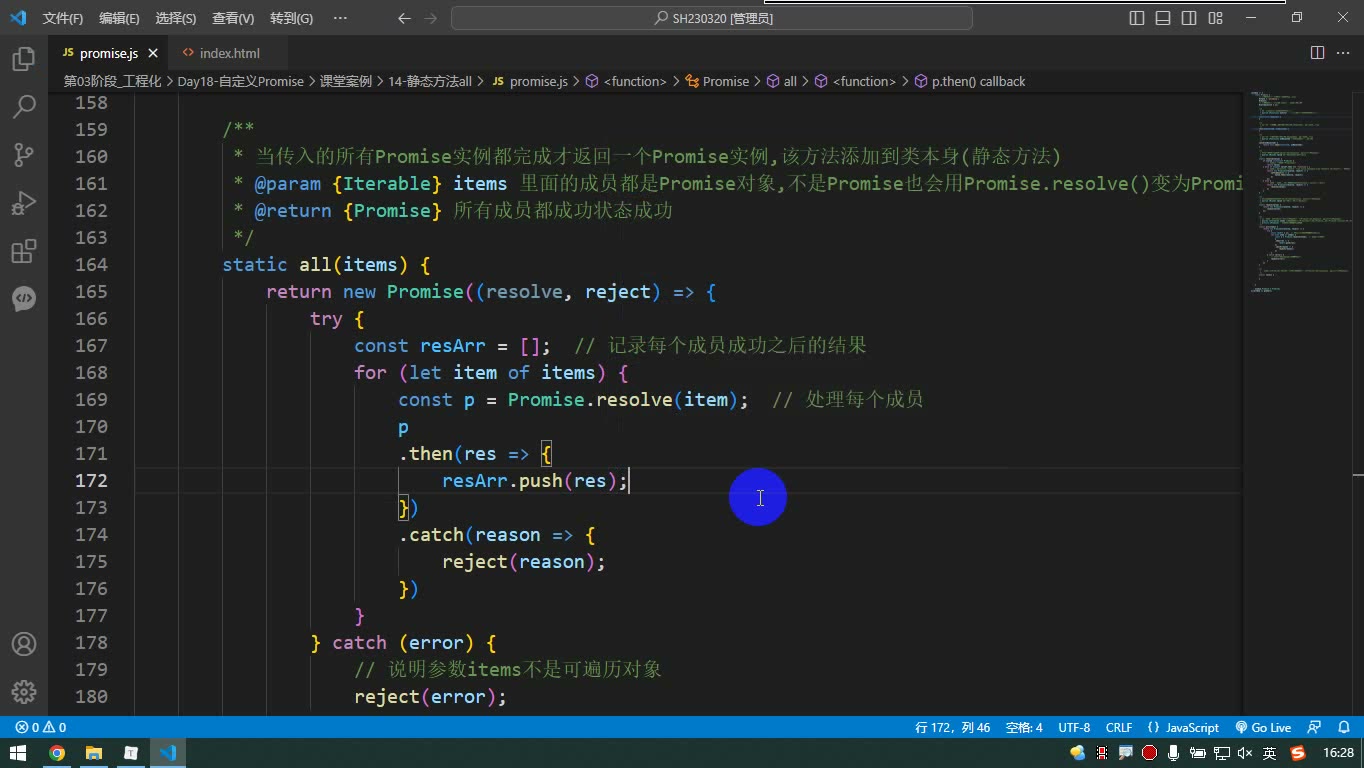Viewport: 1364px width, 768px height.
Task: Show hidden menus via title bar ellipsis
Action: (x=340, y=18)
